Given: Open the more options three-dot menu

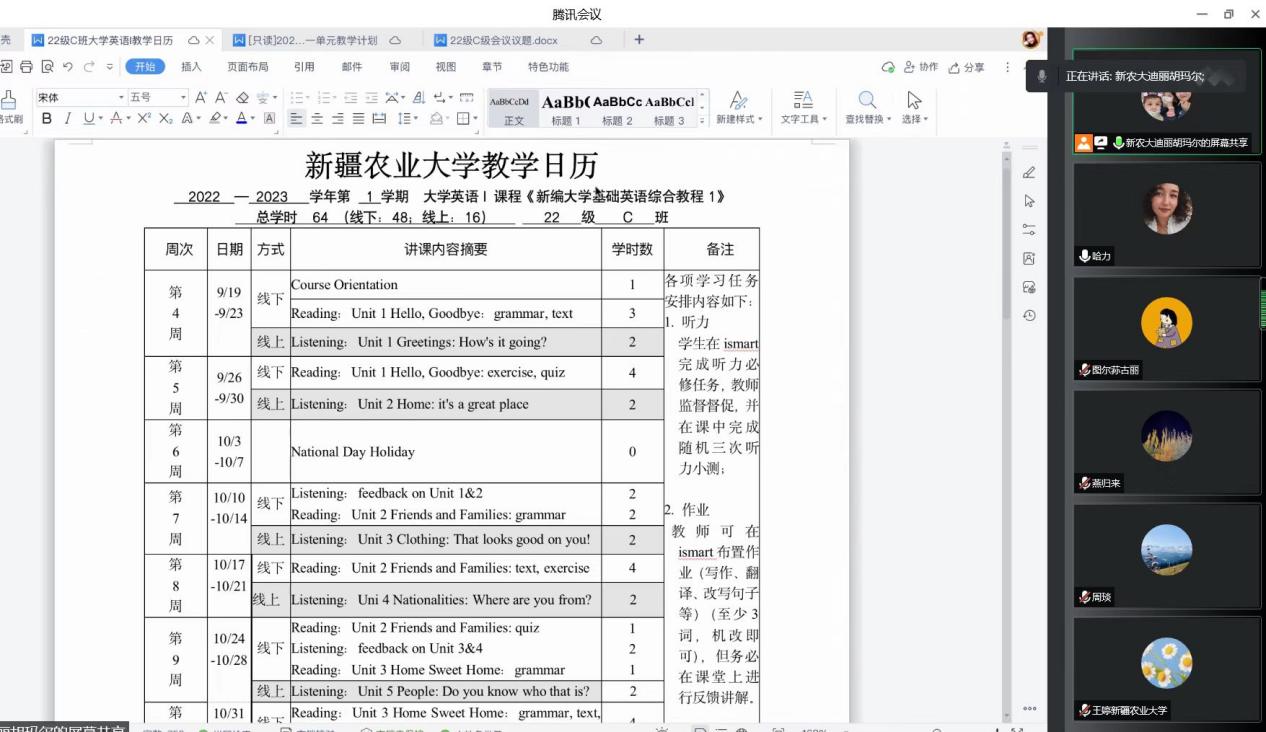Looking at the screenshot, I should click(x=1007, y=67).
